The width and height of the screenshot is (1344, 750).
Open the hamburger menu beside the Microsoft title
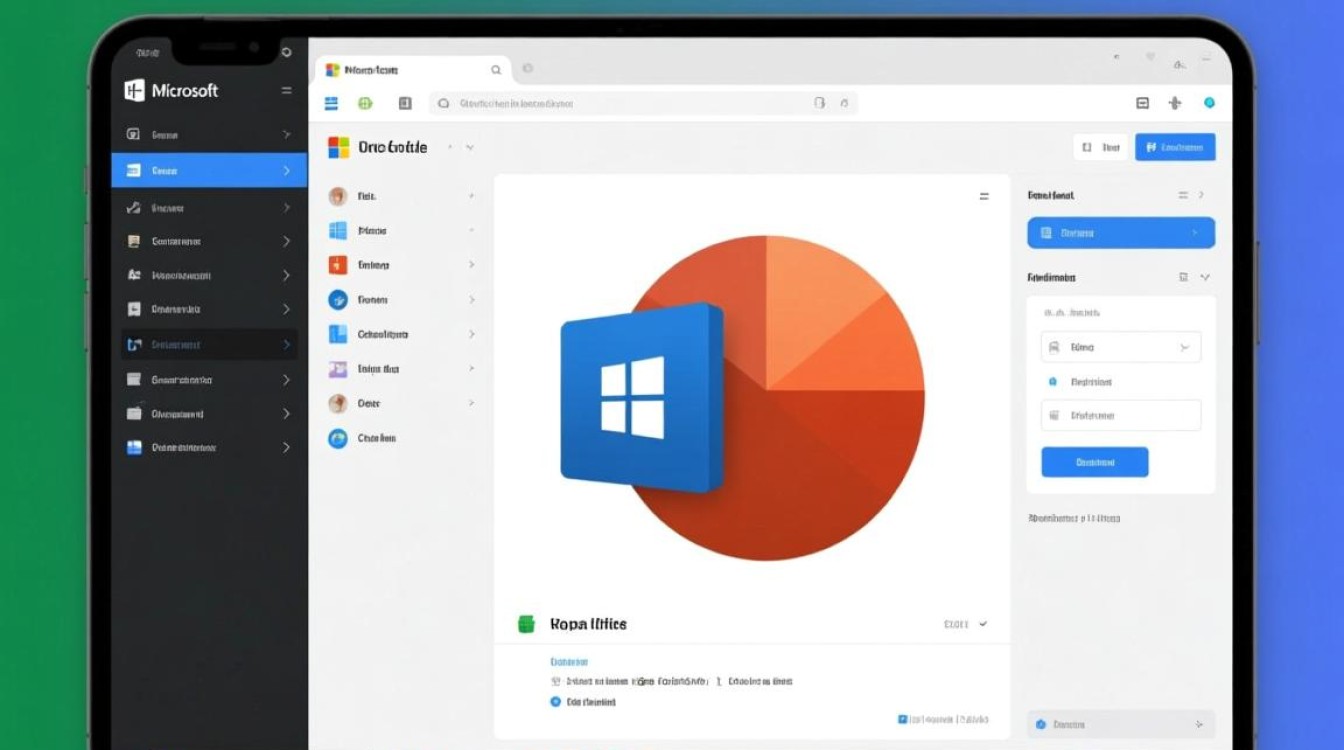(x=287, y=90)
